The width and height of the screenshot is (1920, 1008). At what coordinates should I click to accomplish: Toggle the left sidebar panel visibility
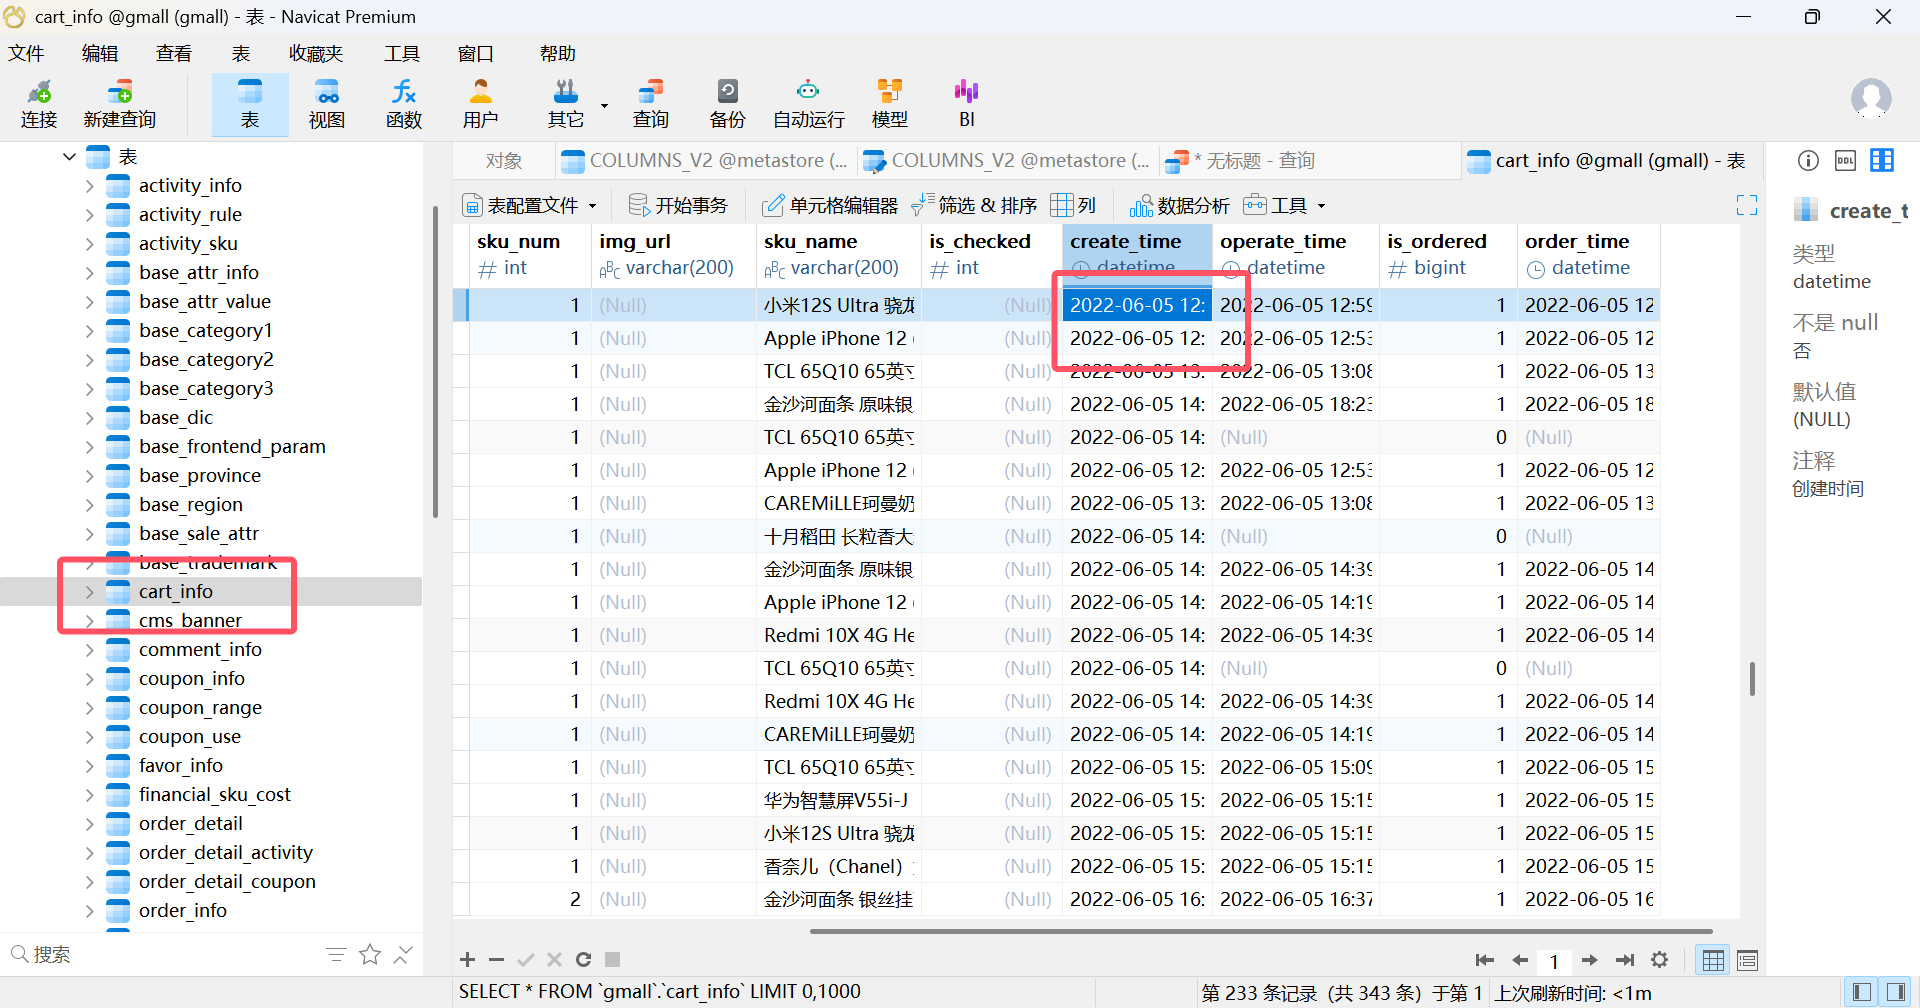point(1862,992)
